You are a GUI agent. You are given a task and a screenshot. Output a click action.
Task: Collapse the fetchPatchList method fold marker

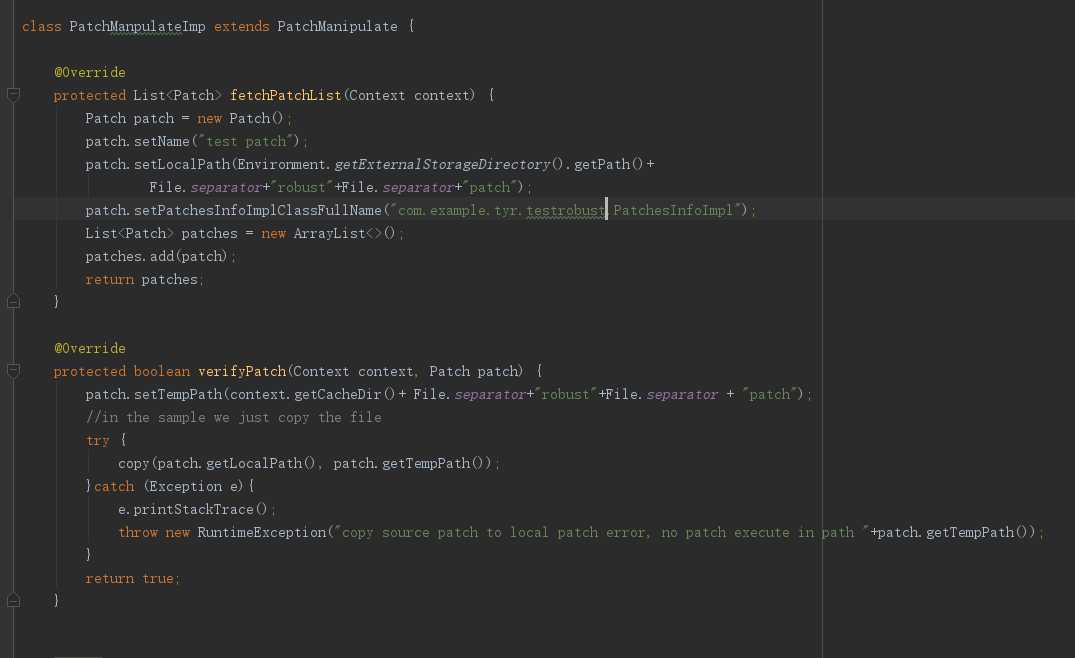click(13, 95)
